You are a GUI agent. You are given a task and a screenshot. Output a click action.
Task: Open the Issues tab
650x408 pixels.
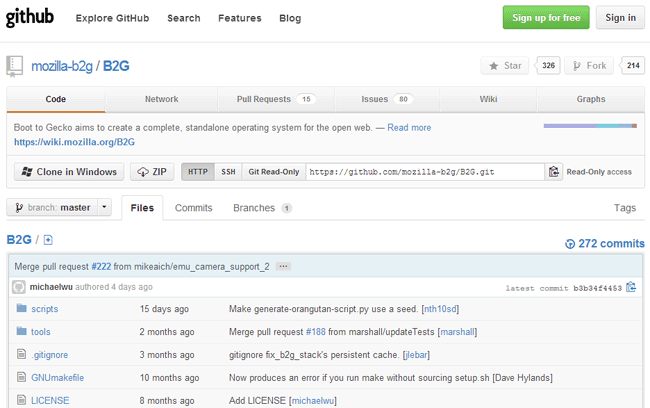[x=387, y=99]
